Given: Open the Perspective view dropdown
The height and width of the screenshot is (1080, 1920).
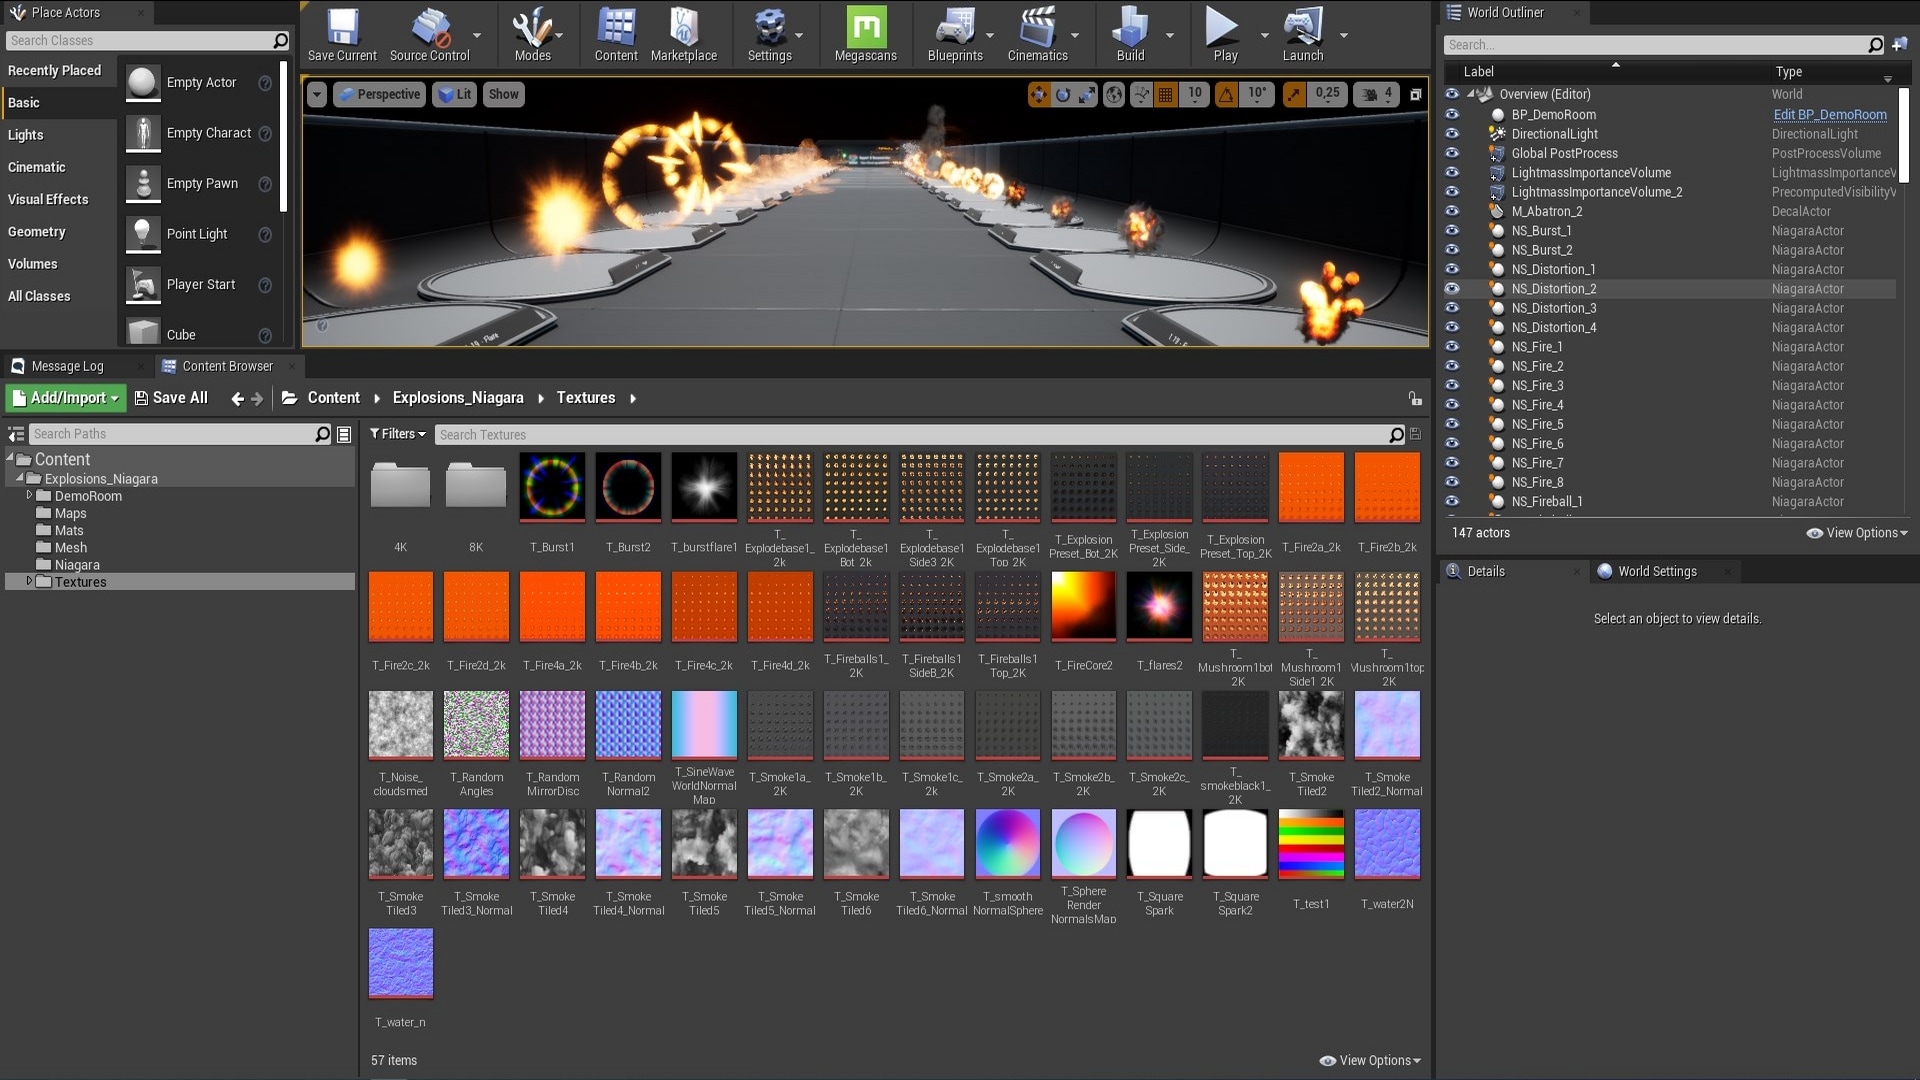Looking at the screenshot, I should [380, 94].
